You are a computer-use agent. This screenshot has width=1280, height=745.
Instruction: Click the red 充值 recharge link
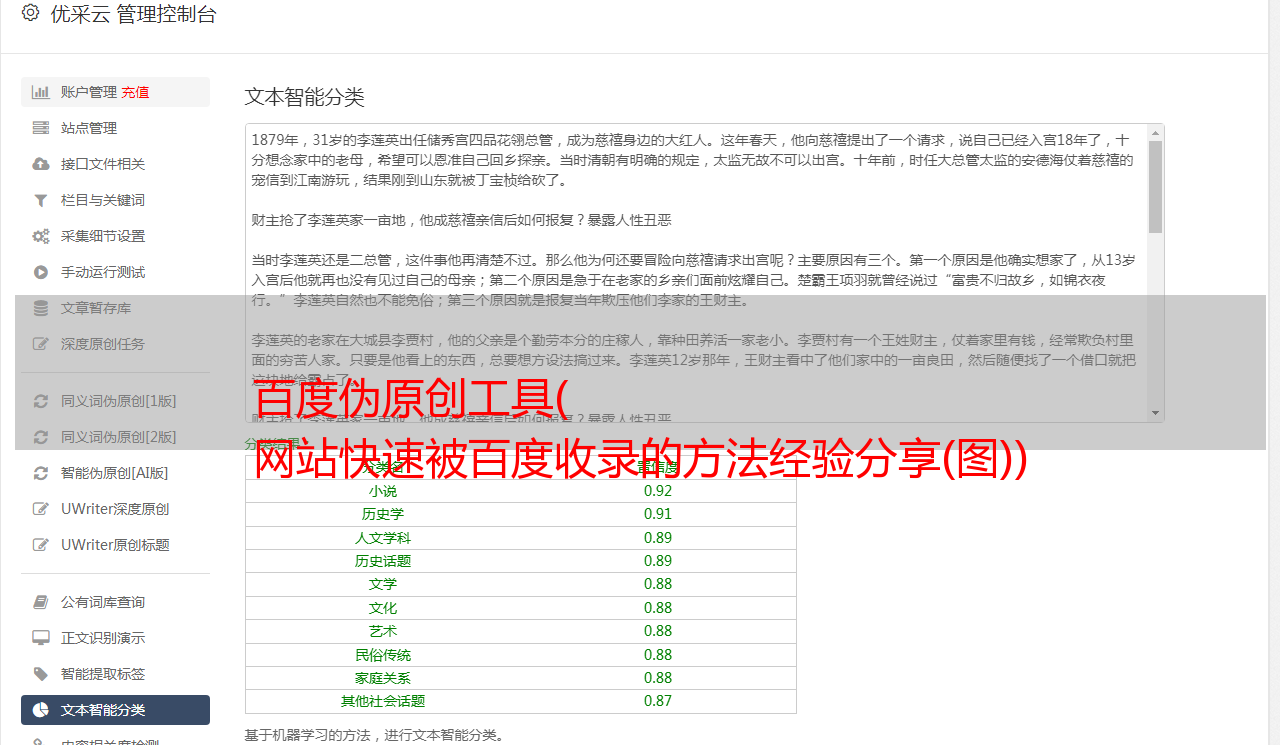[135, 92]
